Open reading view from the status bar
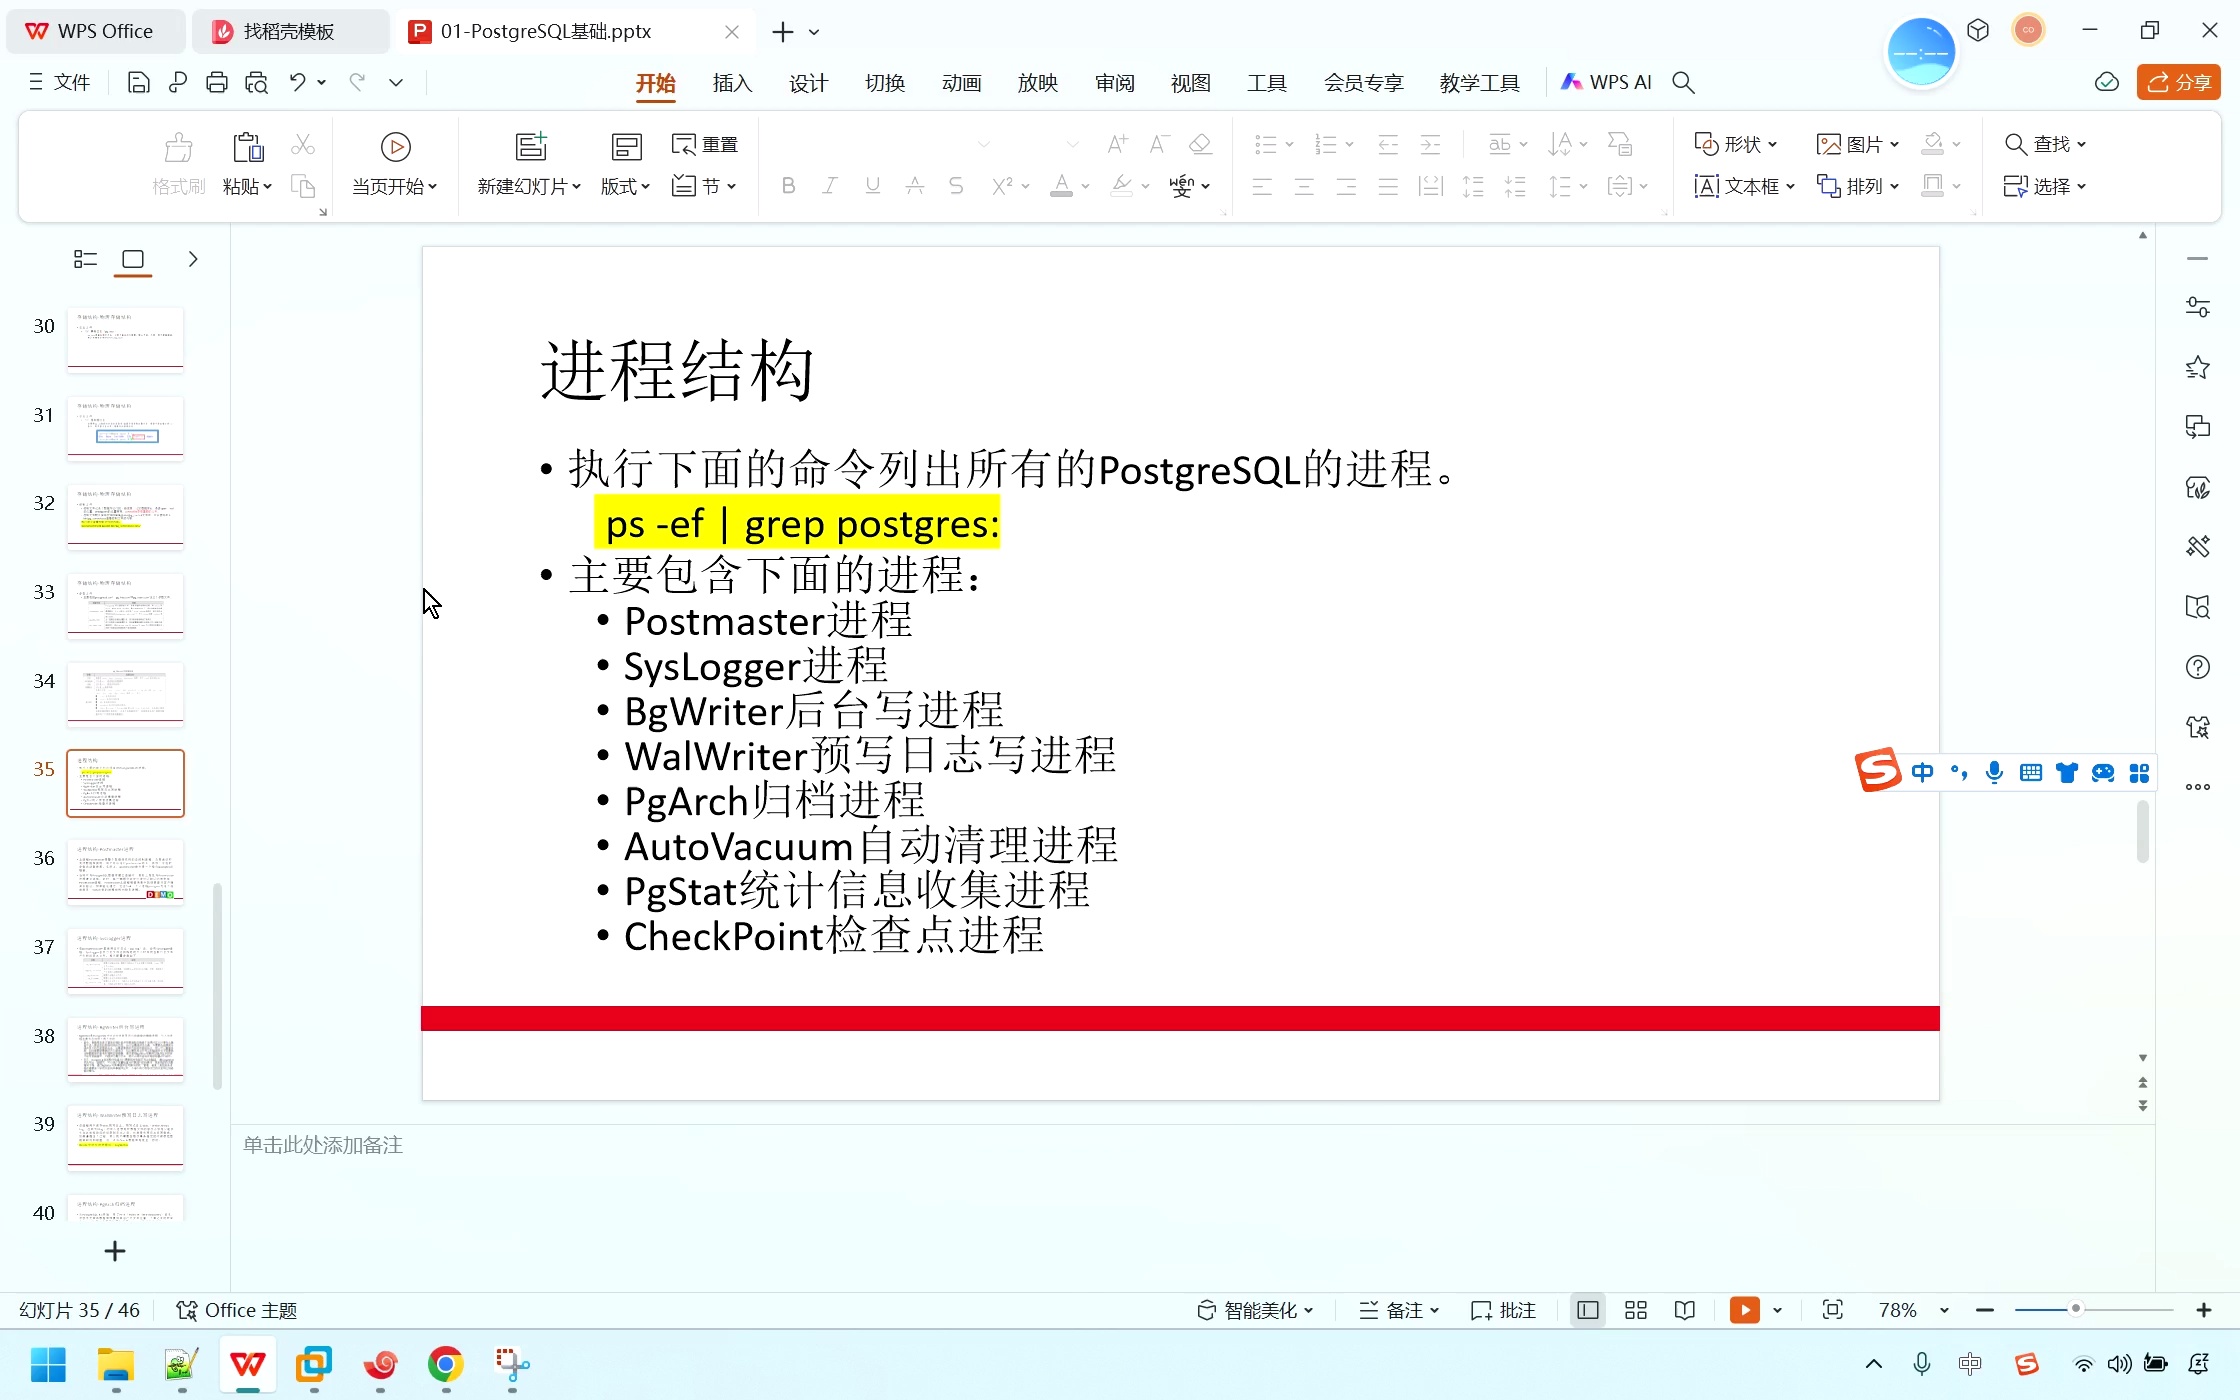Viewport: 2240px width, 1400px height. click(1685, 1309)
